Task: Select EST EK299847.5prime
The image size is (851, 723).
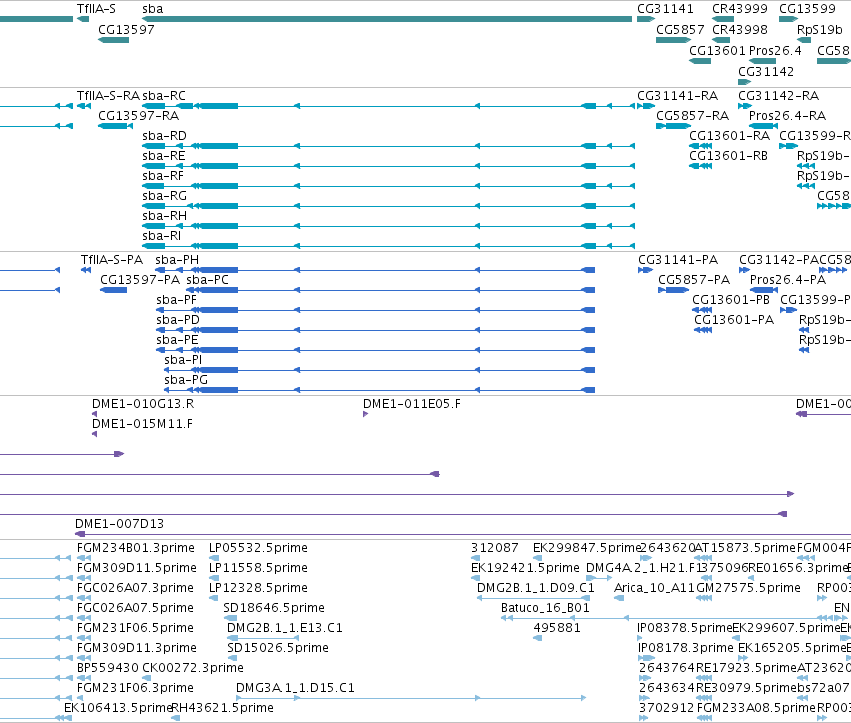Action: point(587,548)
